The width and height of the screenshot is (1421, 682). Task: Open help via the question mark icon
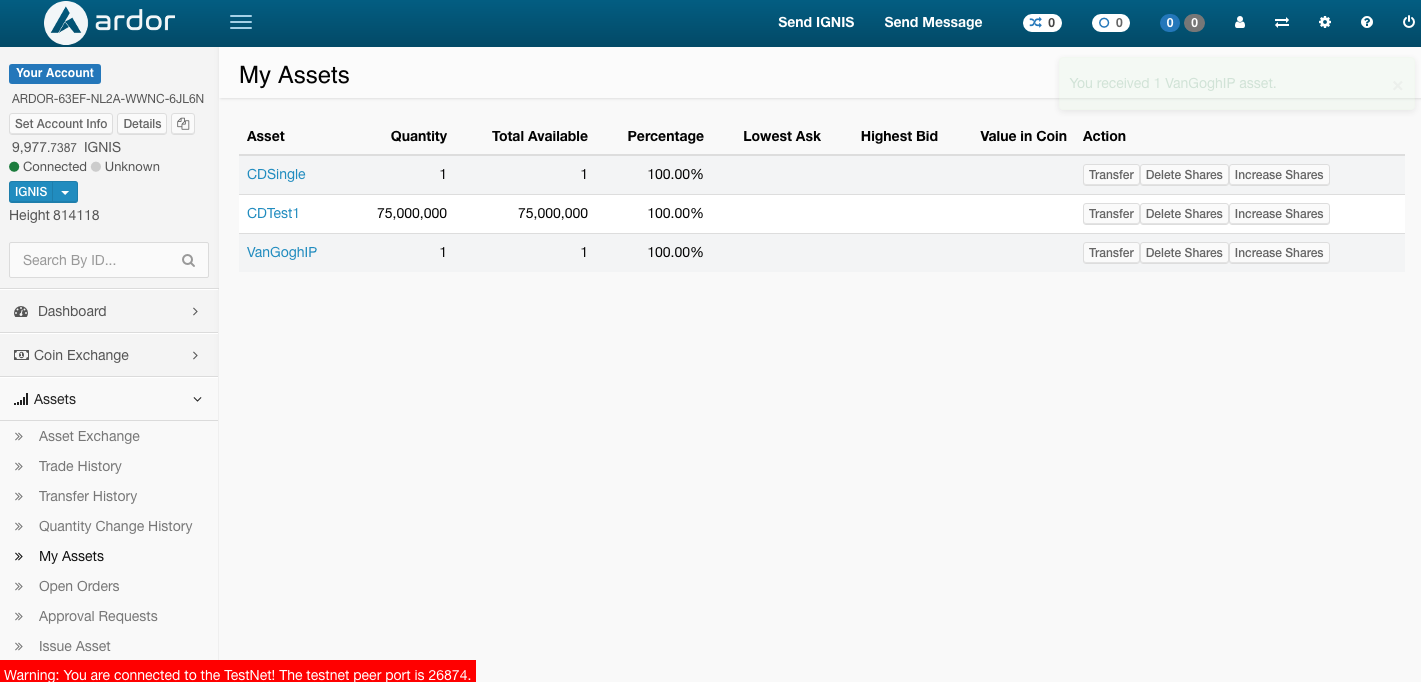(1367, 22)
